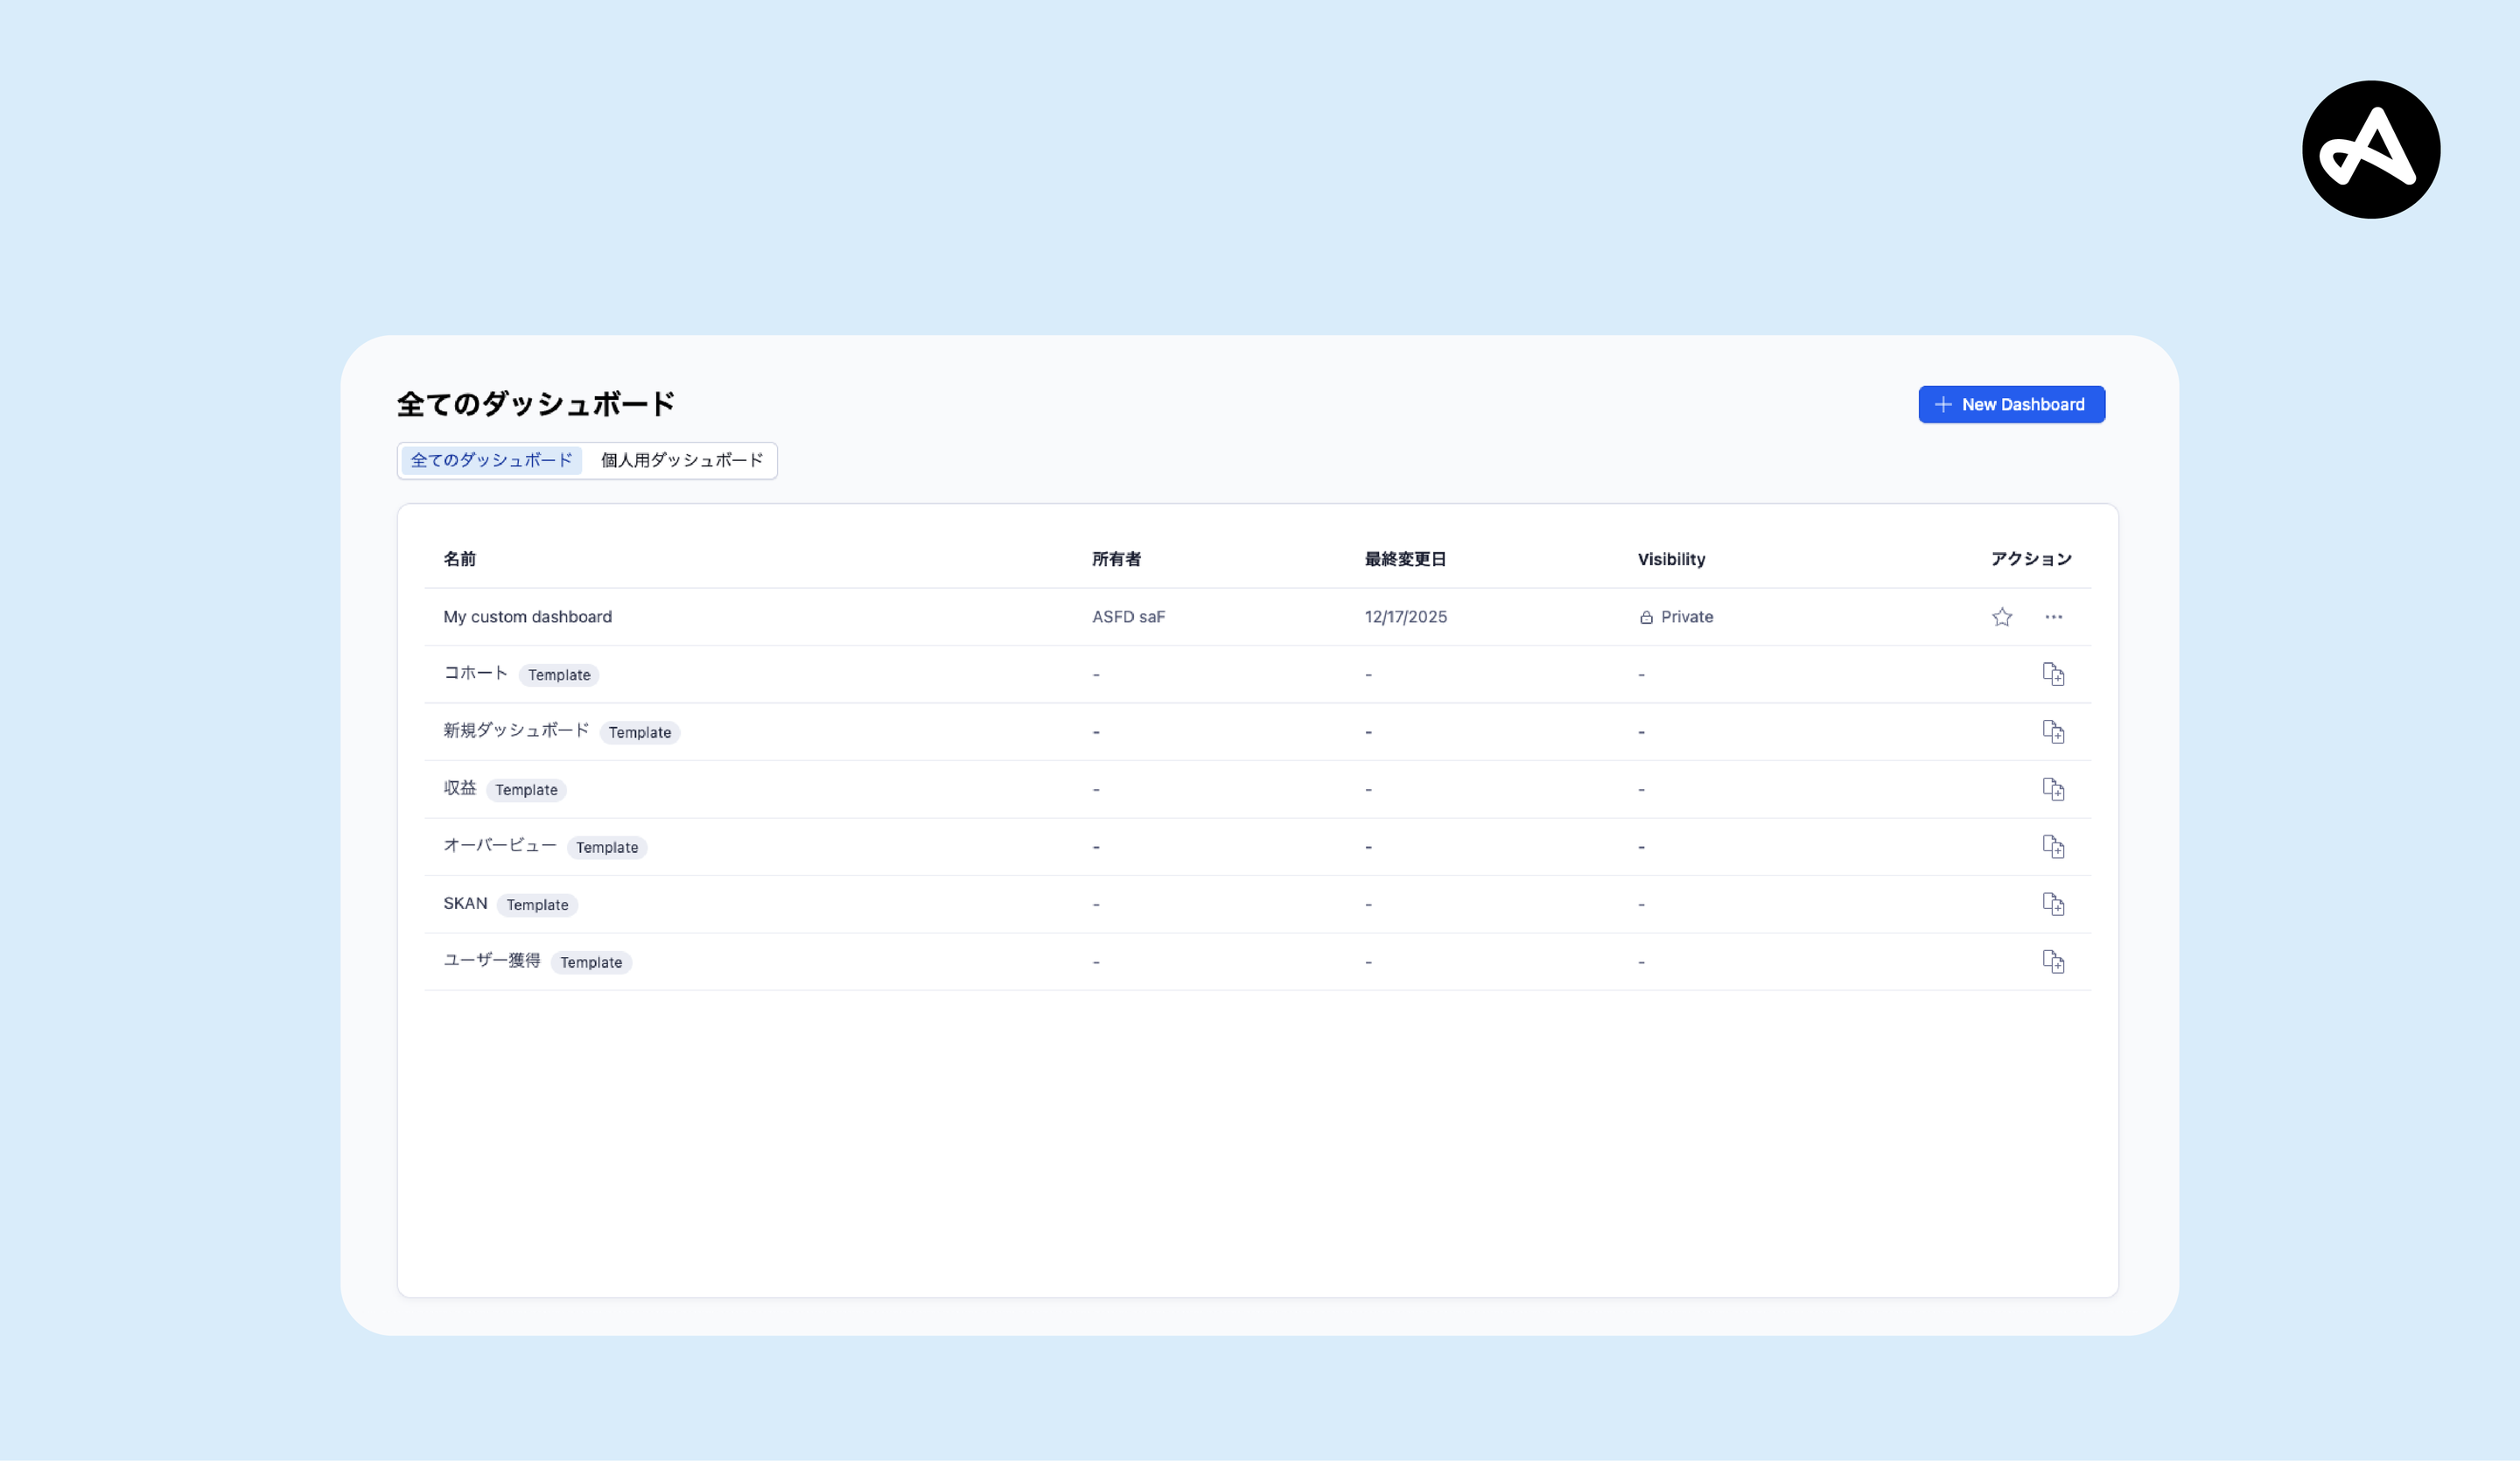Sort by 所有者 column header

click(1116, 559)
